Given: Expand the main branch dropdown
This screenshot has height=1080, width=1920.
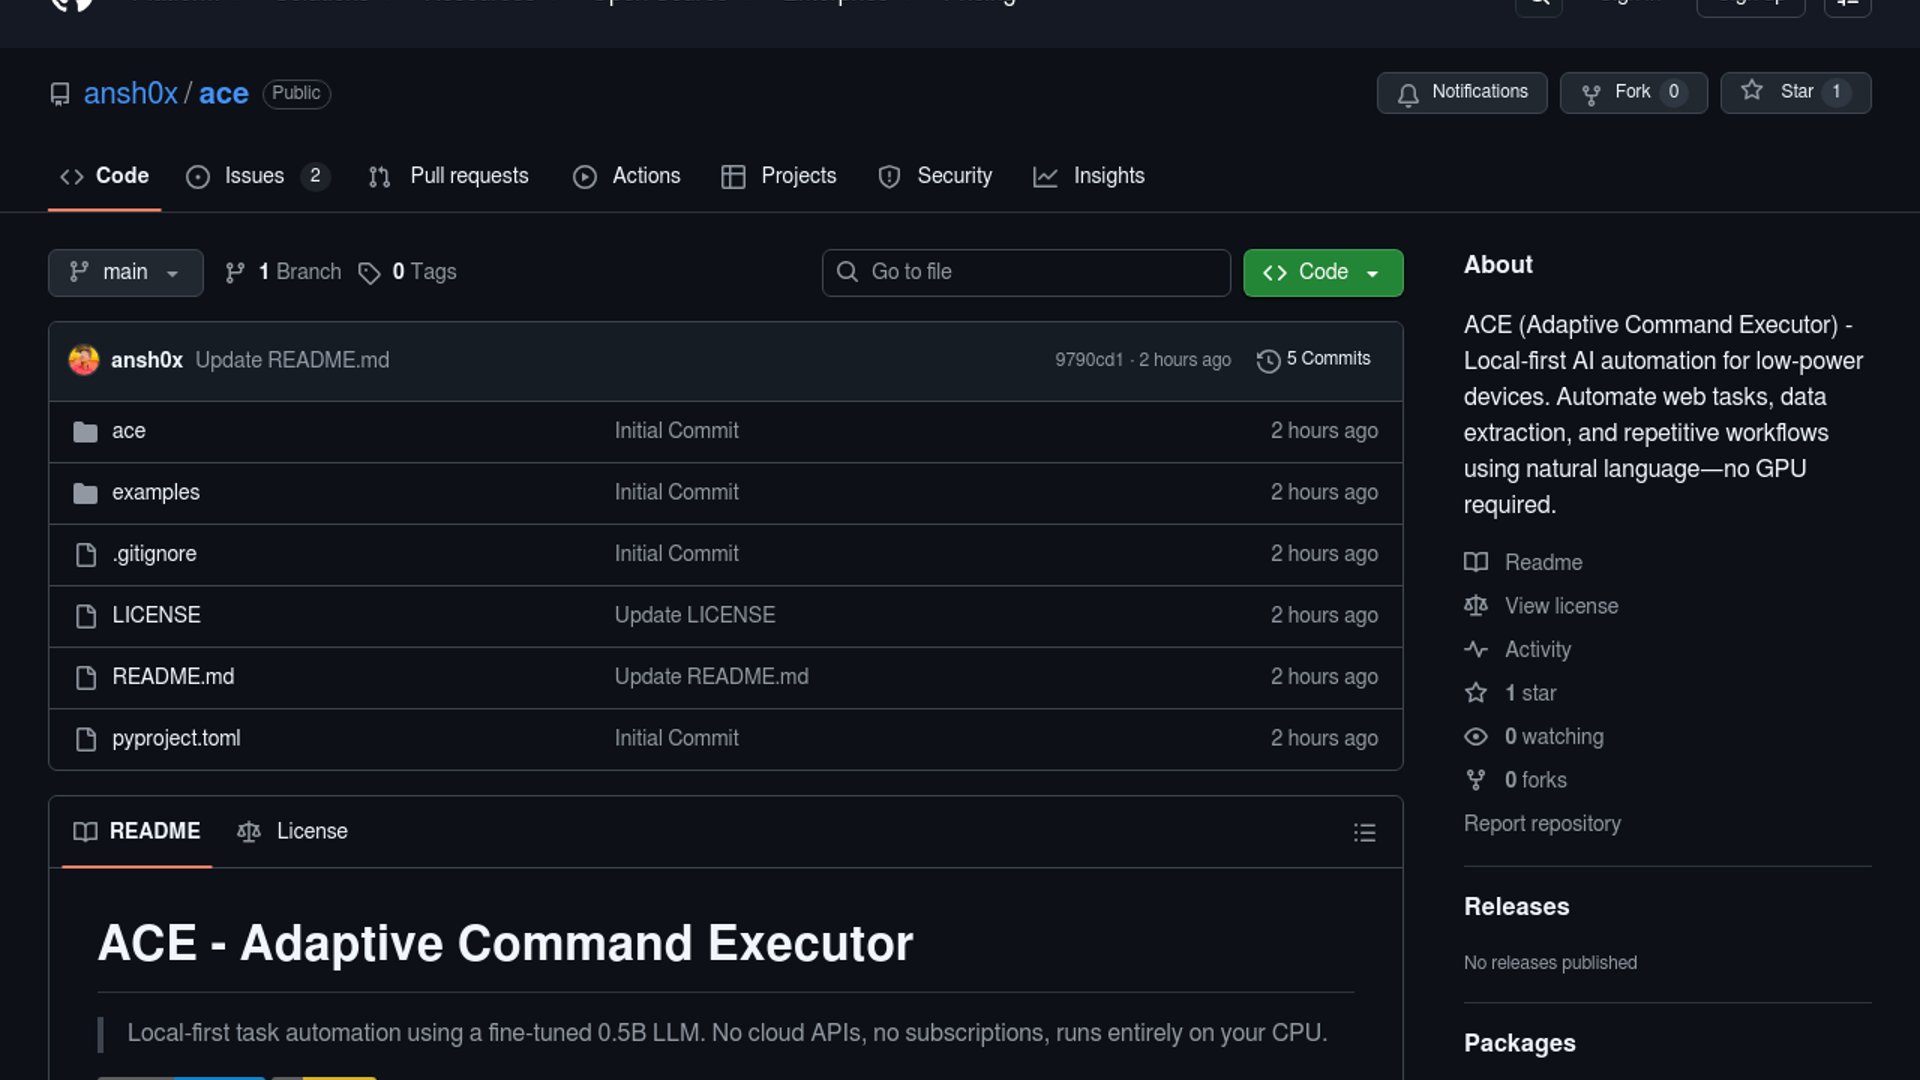Looking at the screenshot, I should (125, 272).
